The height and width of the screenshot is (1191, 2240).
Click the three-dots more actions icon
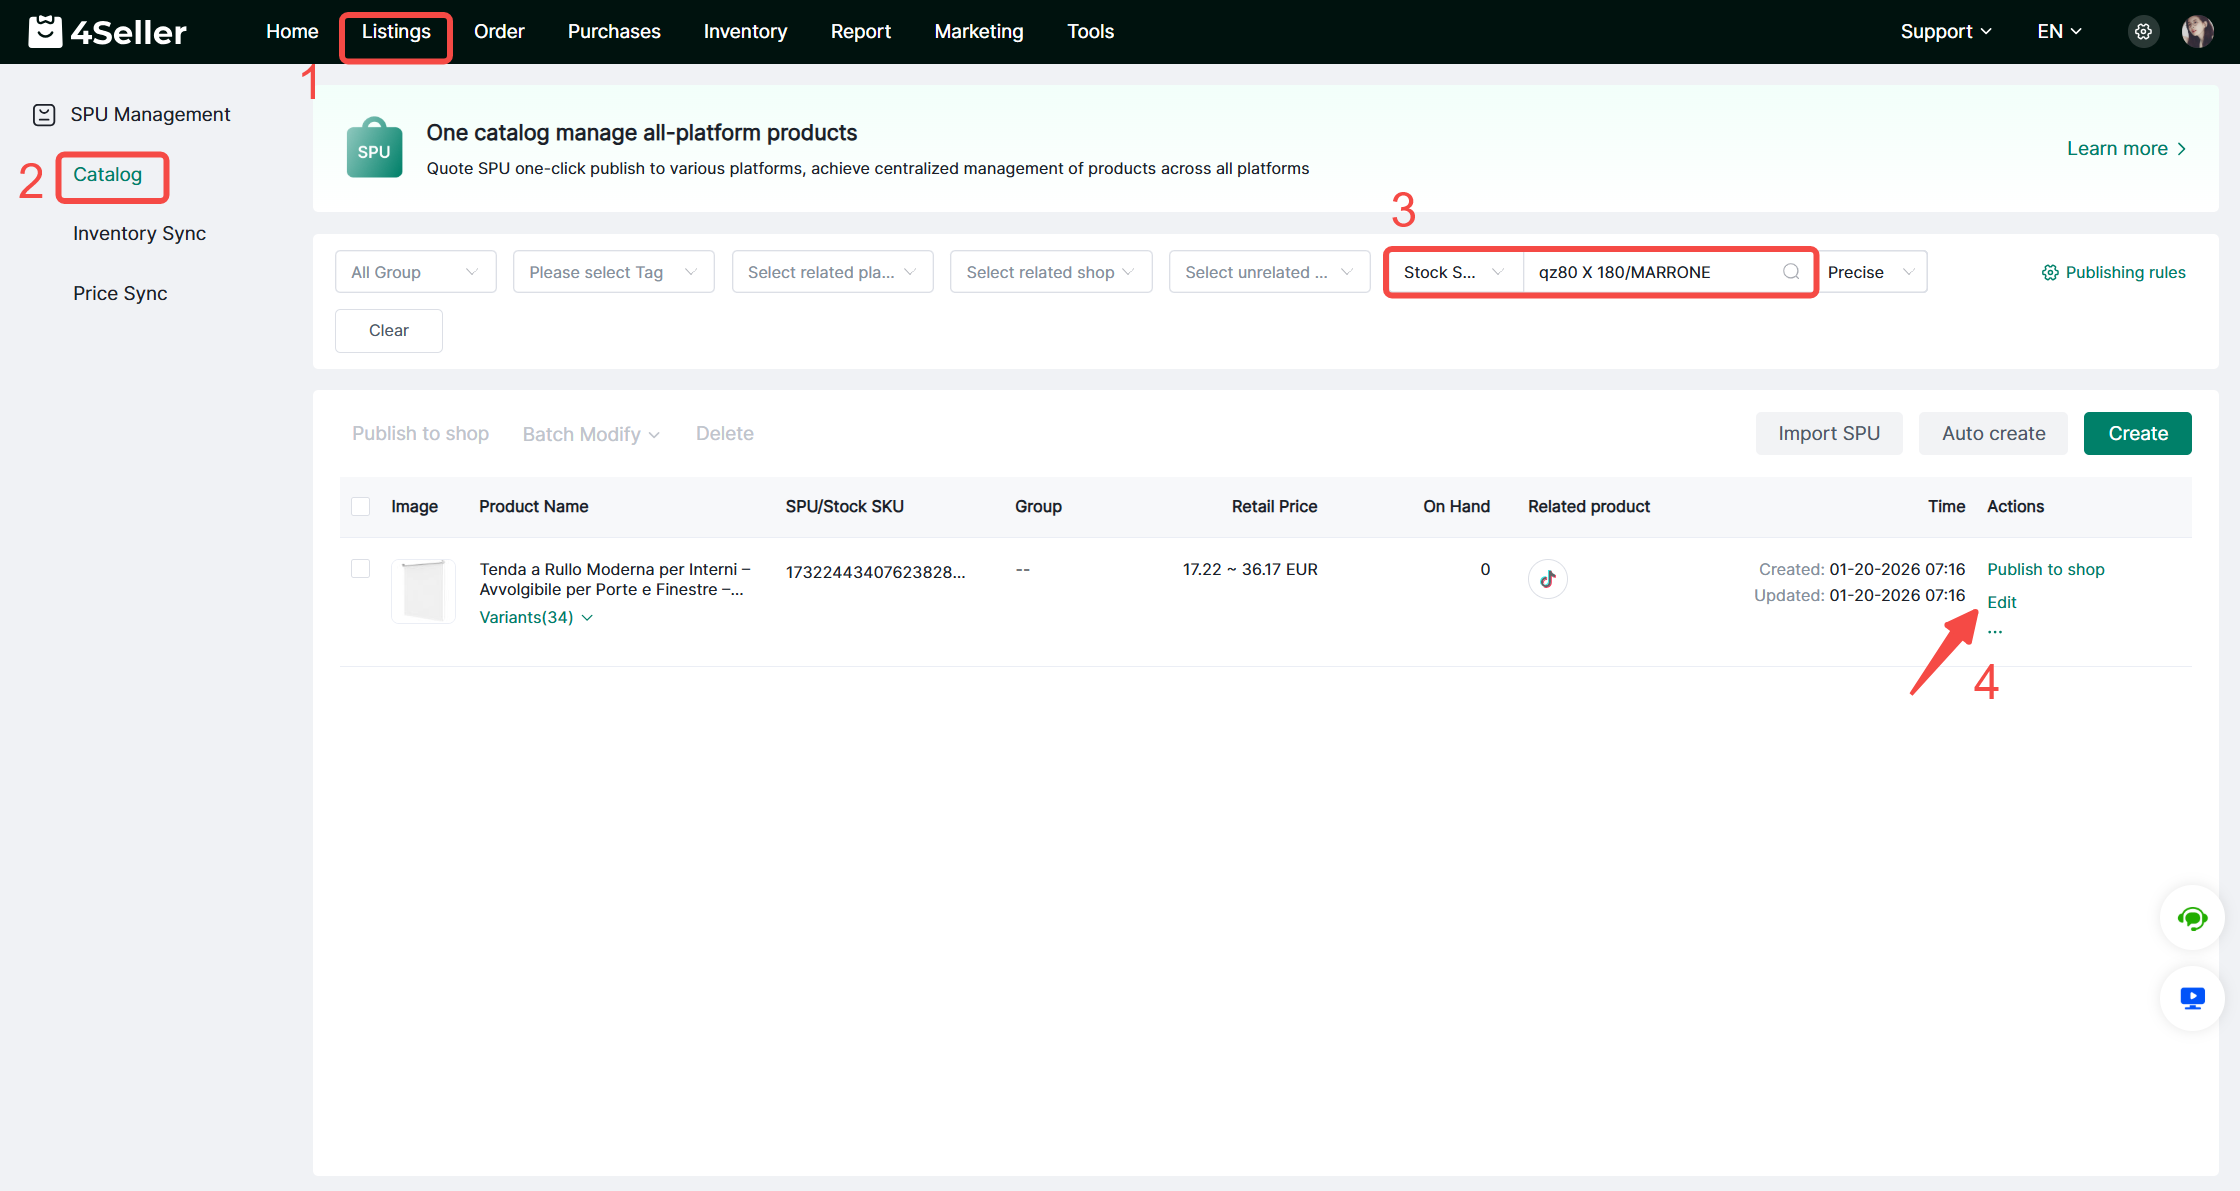click(1995, 632)
